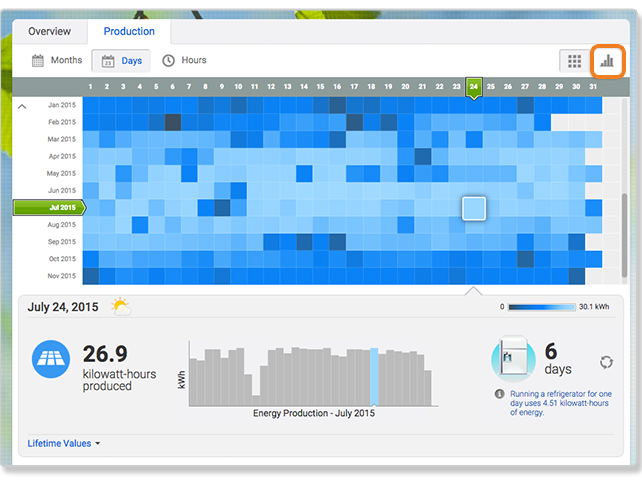Click day 31 in the day header

tap(593, 87)
